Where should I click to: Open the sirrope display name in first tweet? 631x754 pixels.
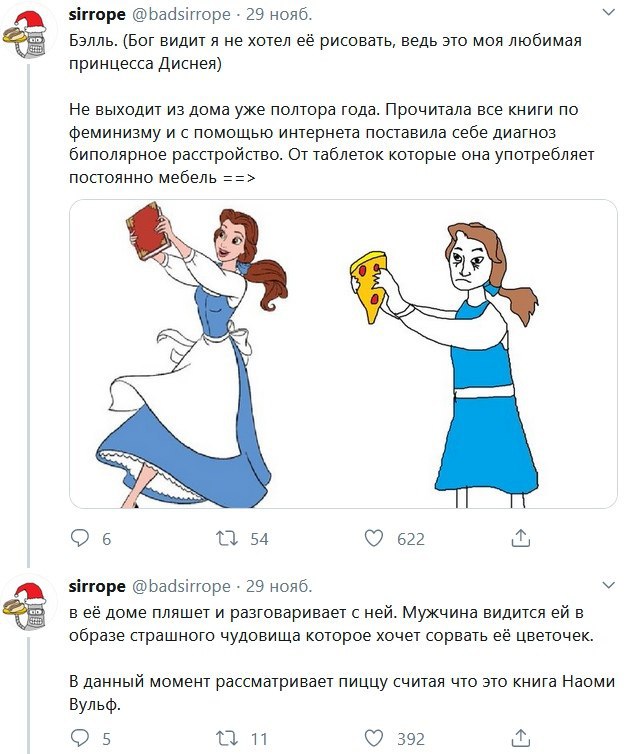pos(97,14)
